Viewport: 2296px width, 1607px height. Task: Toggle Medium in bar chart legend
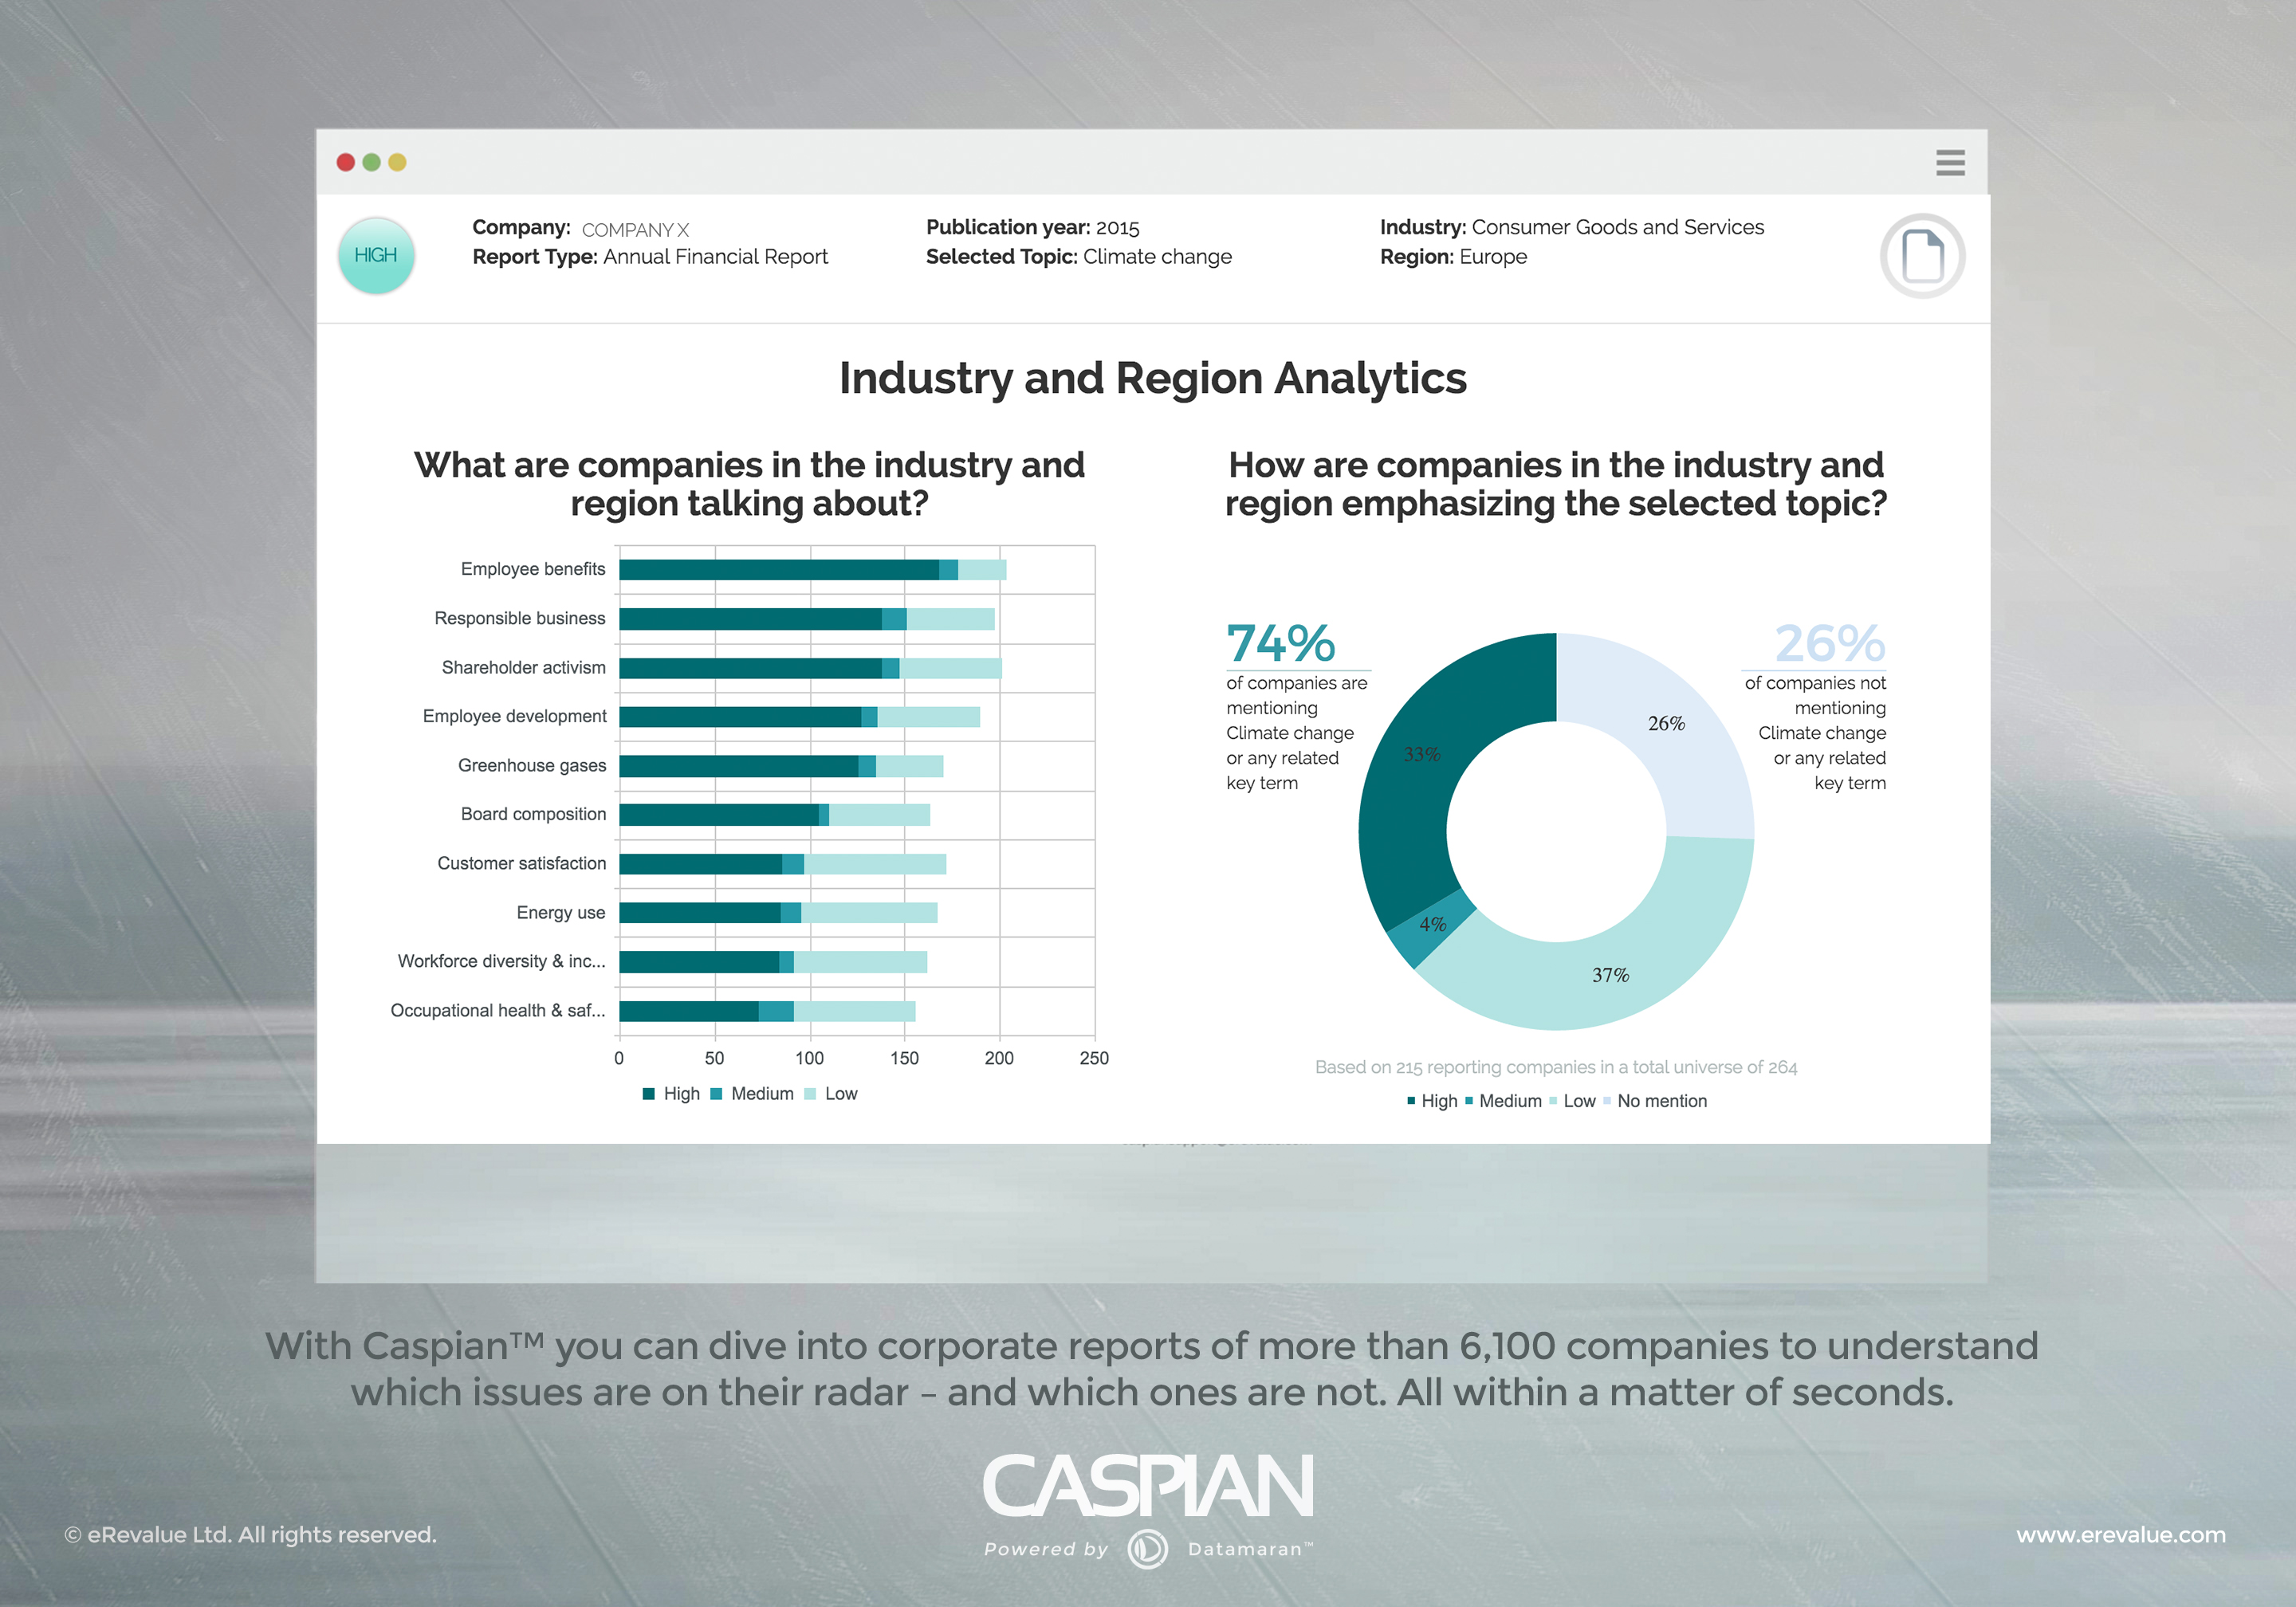pos(752,1093)
